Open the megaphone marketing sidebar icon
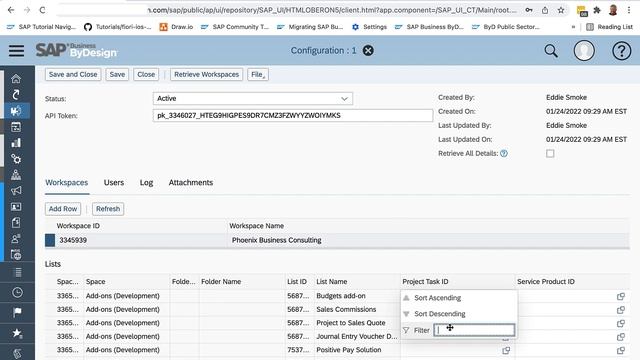 16,191
